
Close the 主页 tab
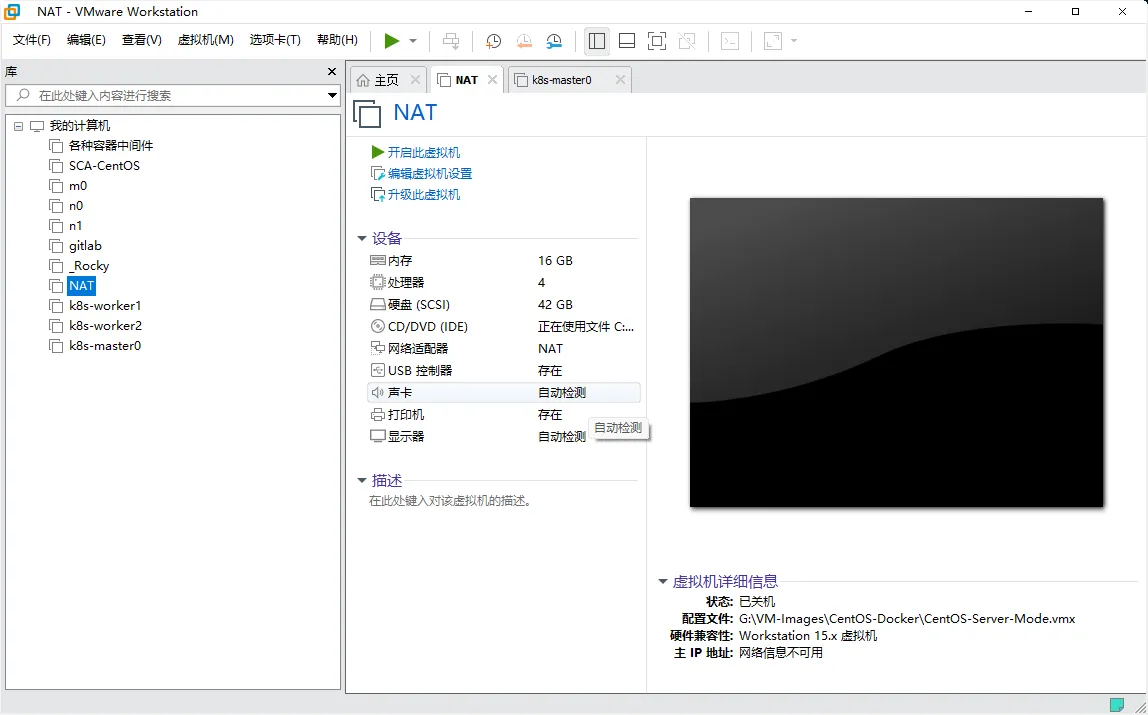coord(415,80)
